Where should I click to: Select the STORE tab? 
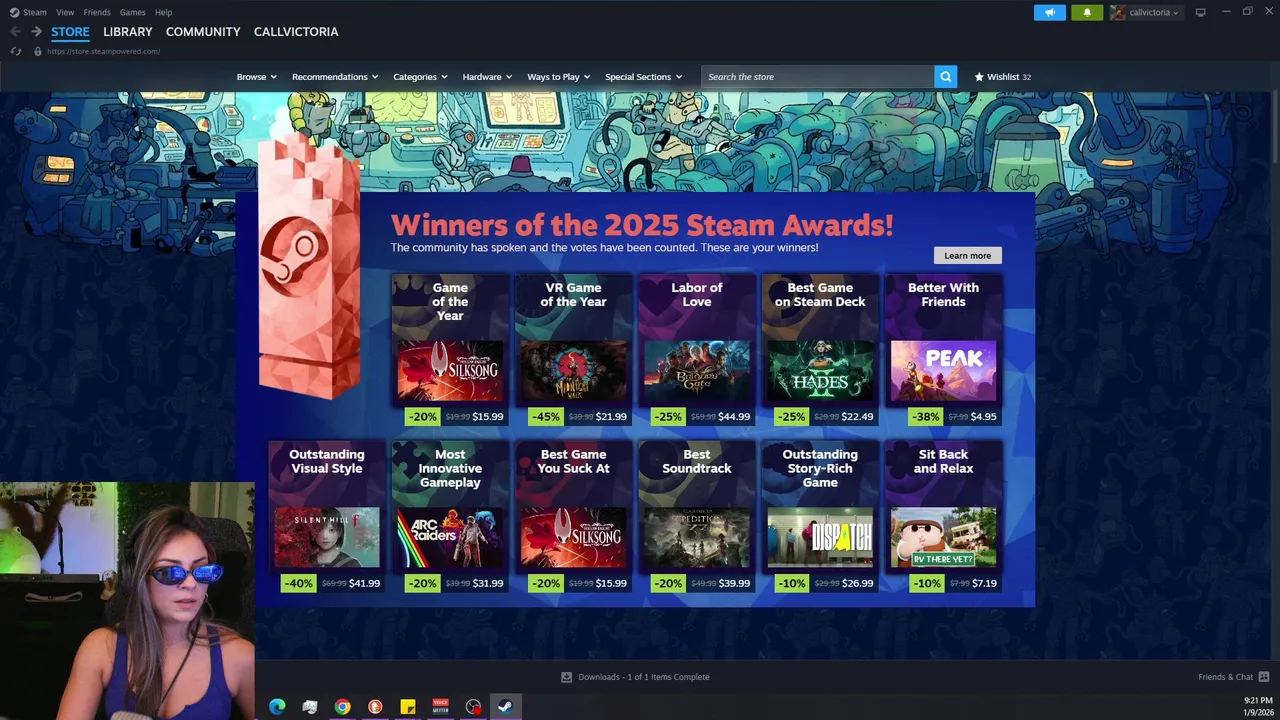click(70, 32)
